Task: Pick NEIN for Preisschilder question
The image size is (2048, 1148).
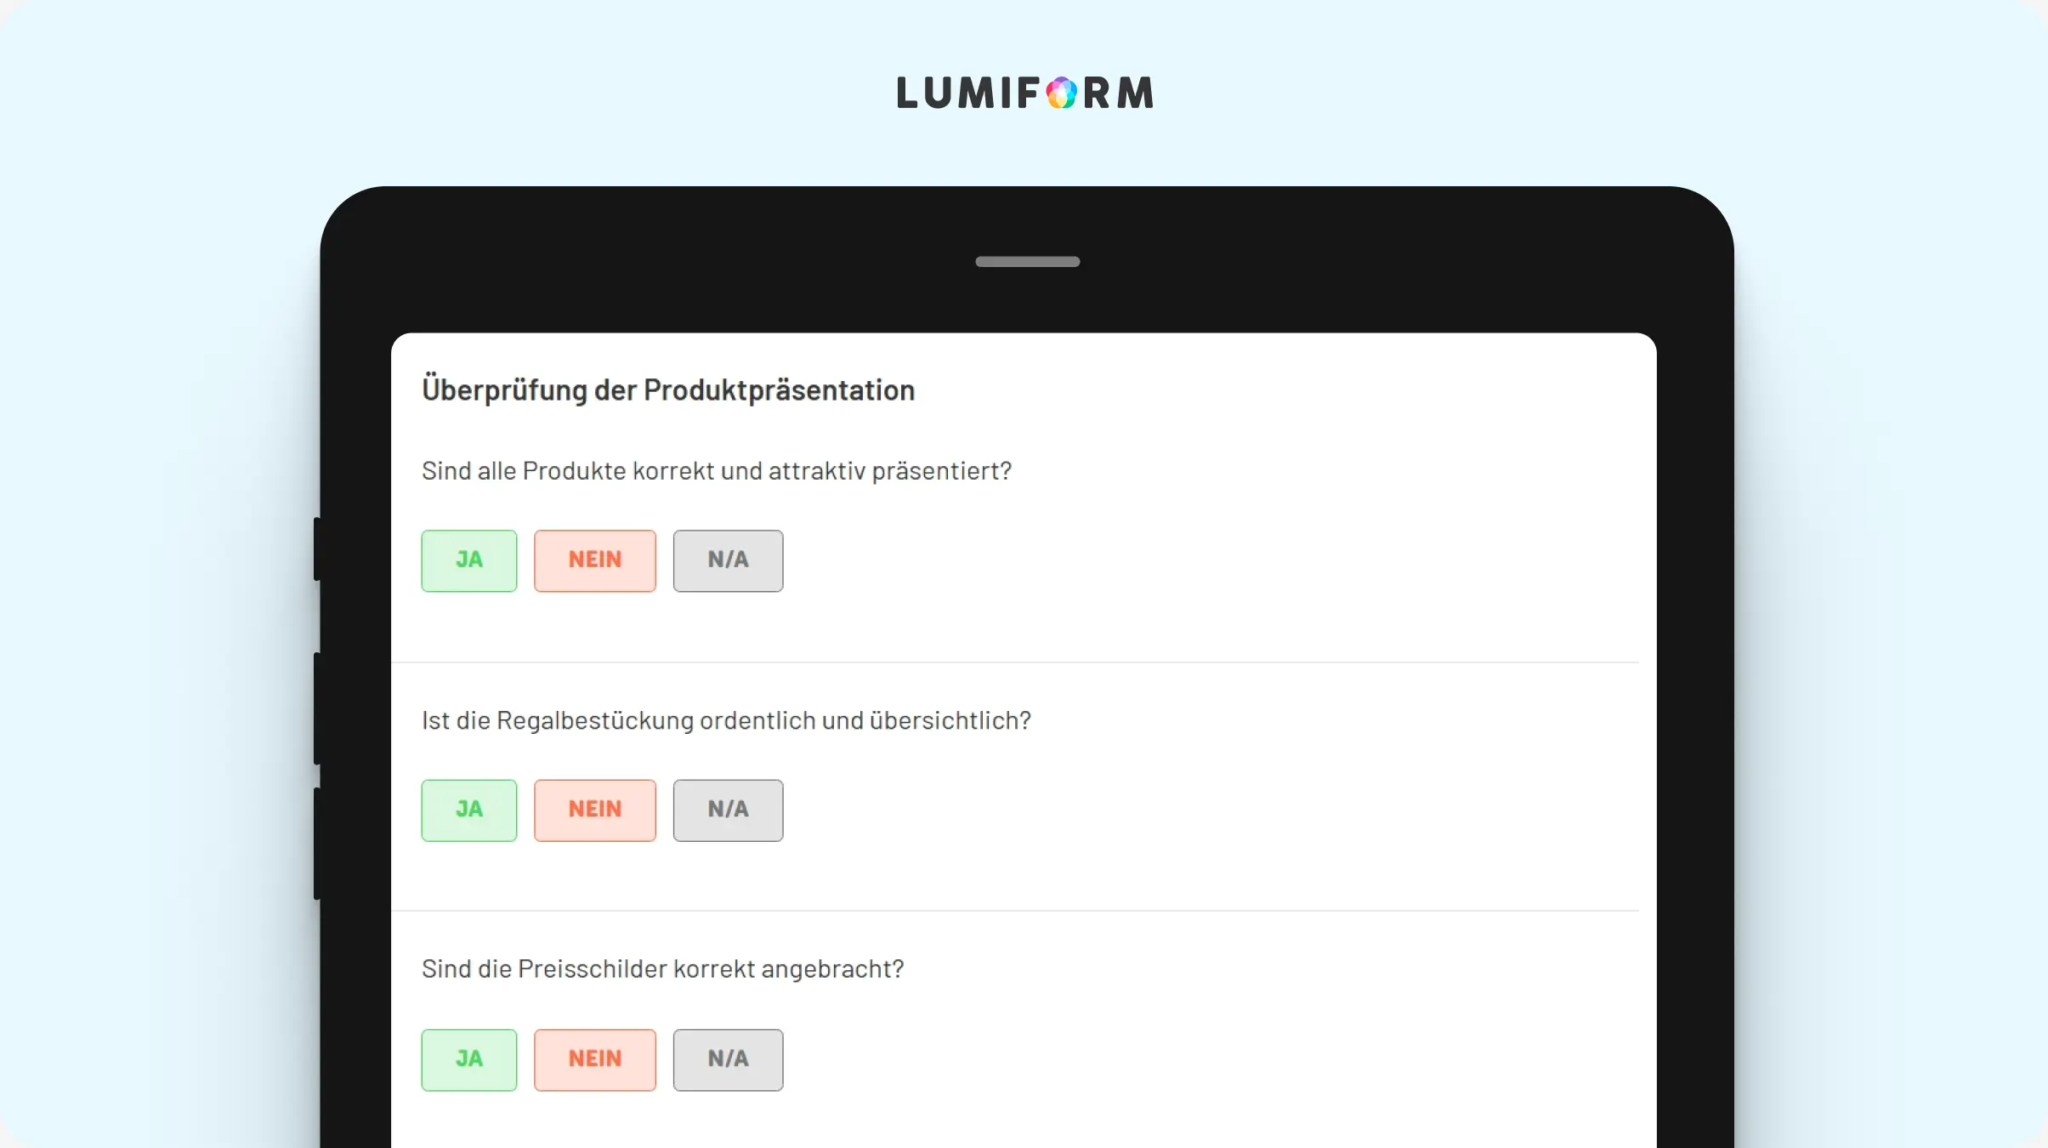Action: click(595, 1059)
